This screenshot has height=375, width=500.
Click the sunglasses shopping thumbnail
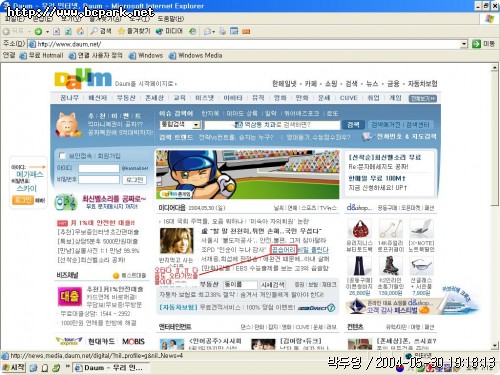421,266
